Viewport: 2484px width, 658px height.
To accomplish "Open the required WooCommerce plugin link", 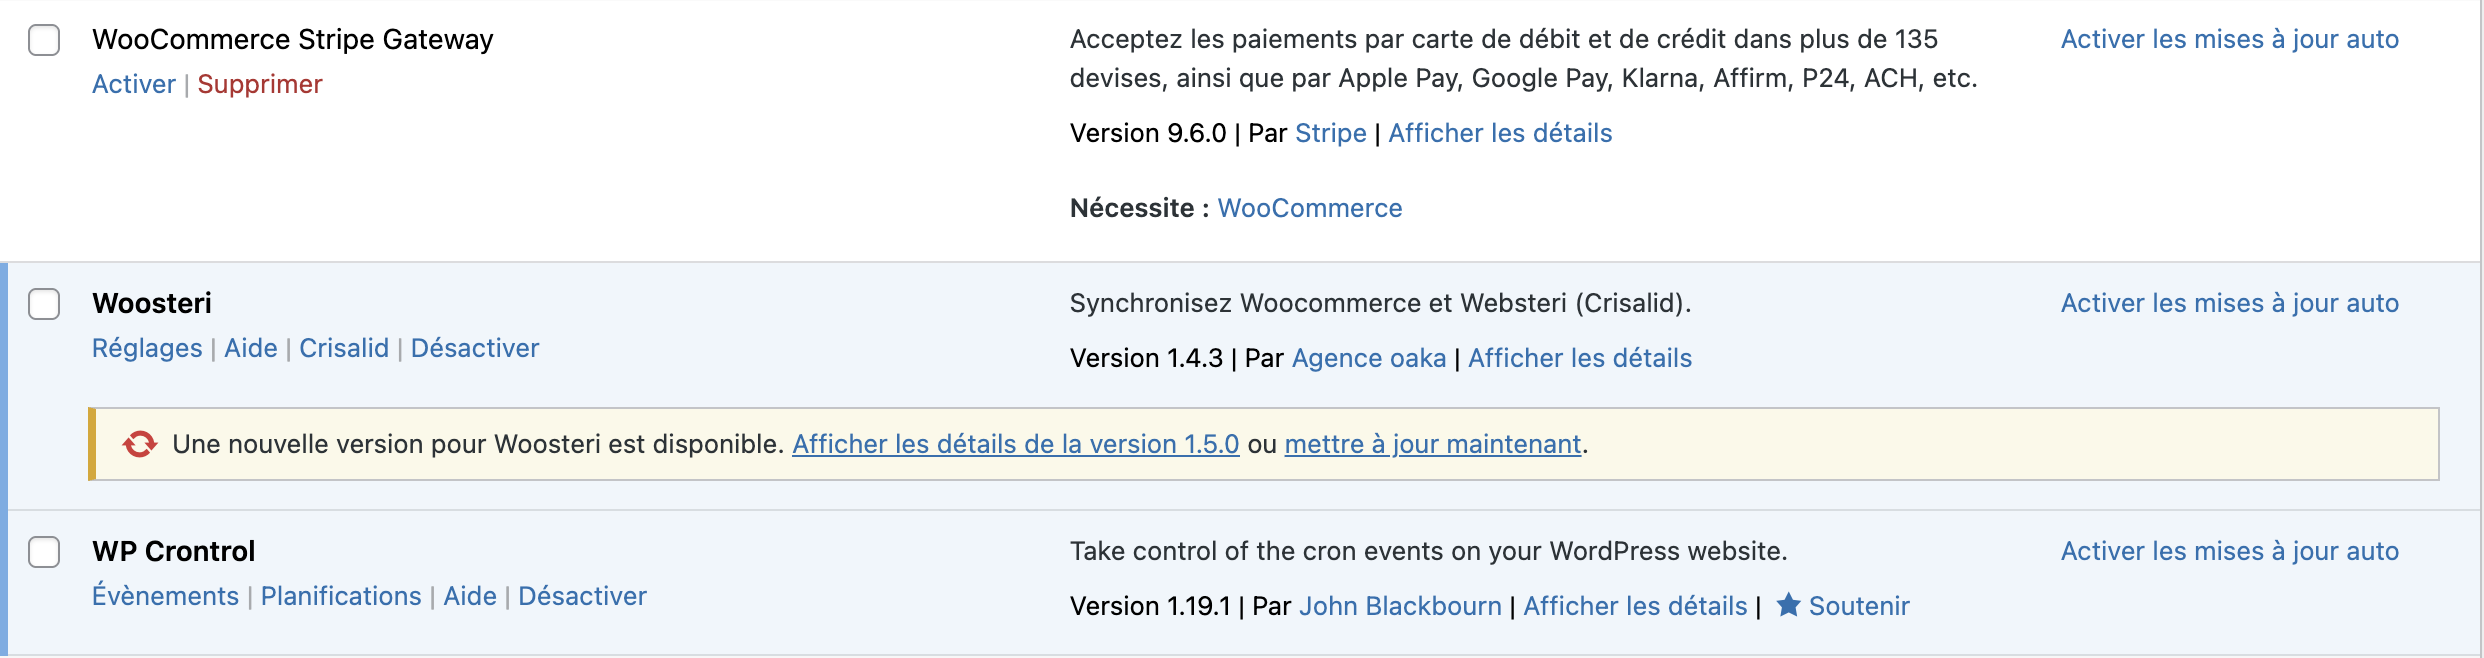I will click(1309, 208).
